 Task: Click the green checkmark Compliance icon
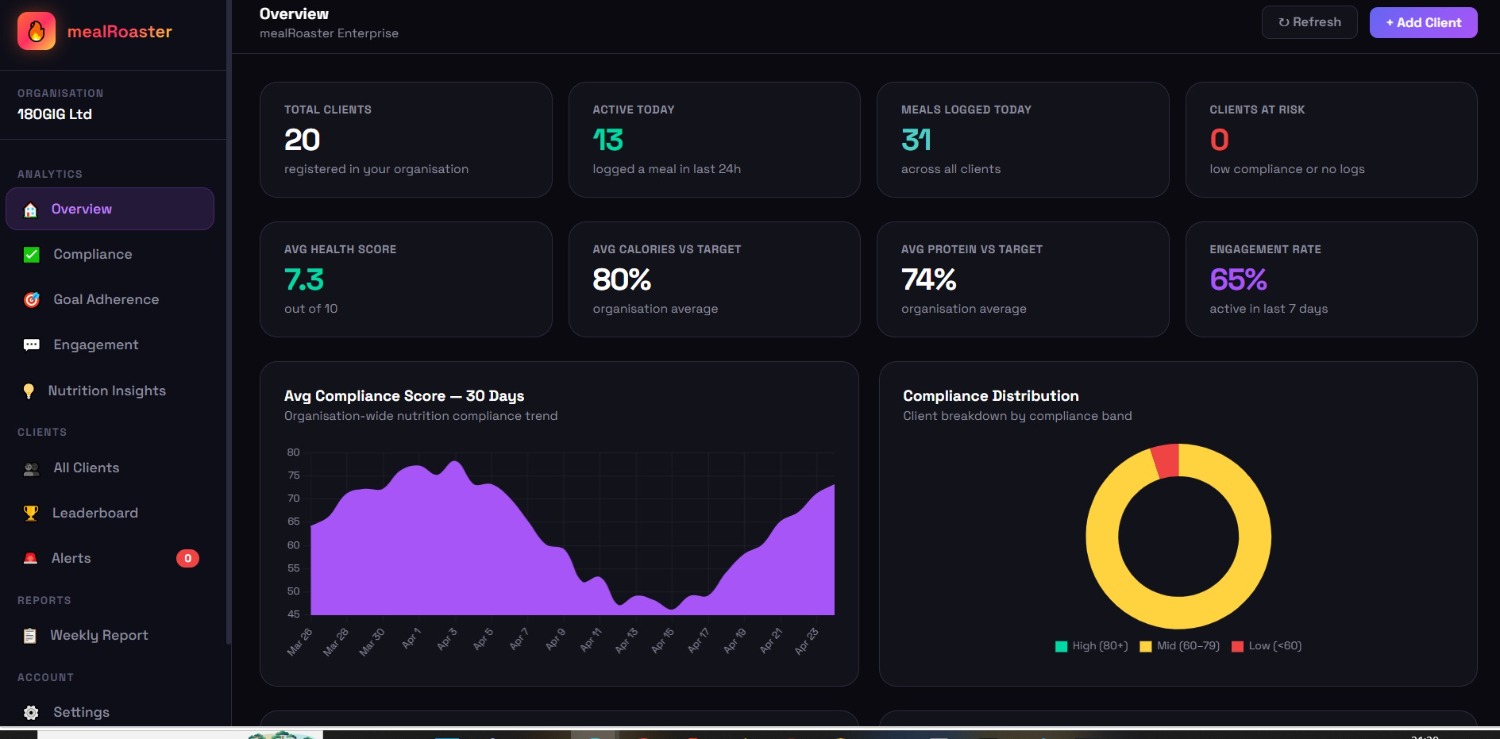tap(32, 254)
